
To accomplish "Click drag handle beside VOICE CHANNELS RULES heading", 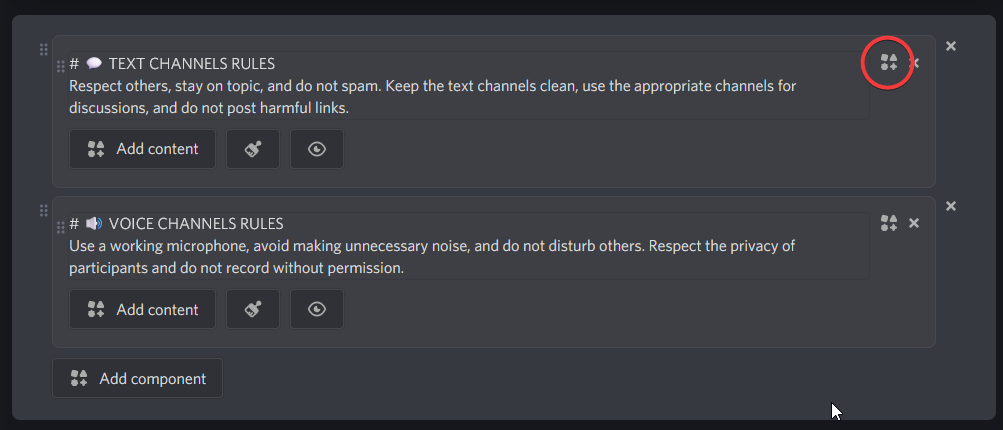I will pos(61,227).
